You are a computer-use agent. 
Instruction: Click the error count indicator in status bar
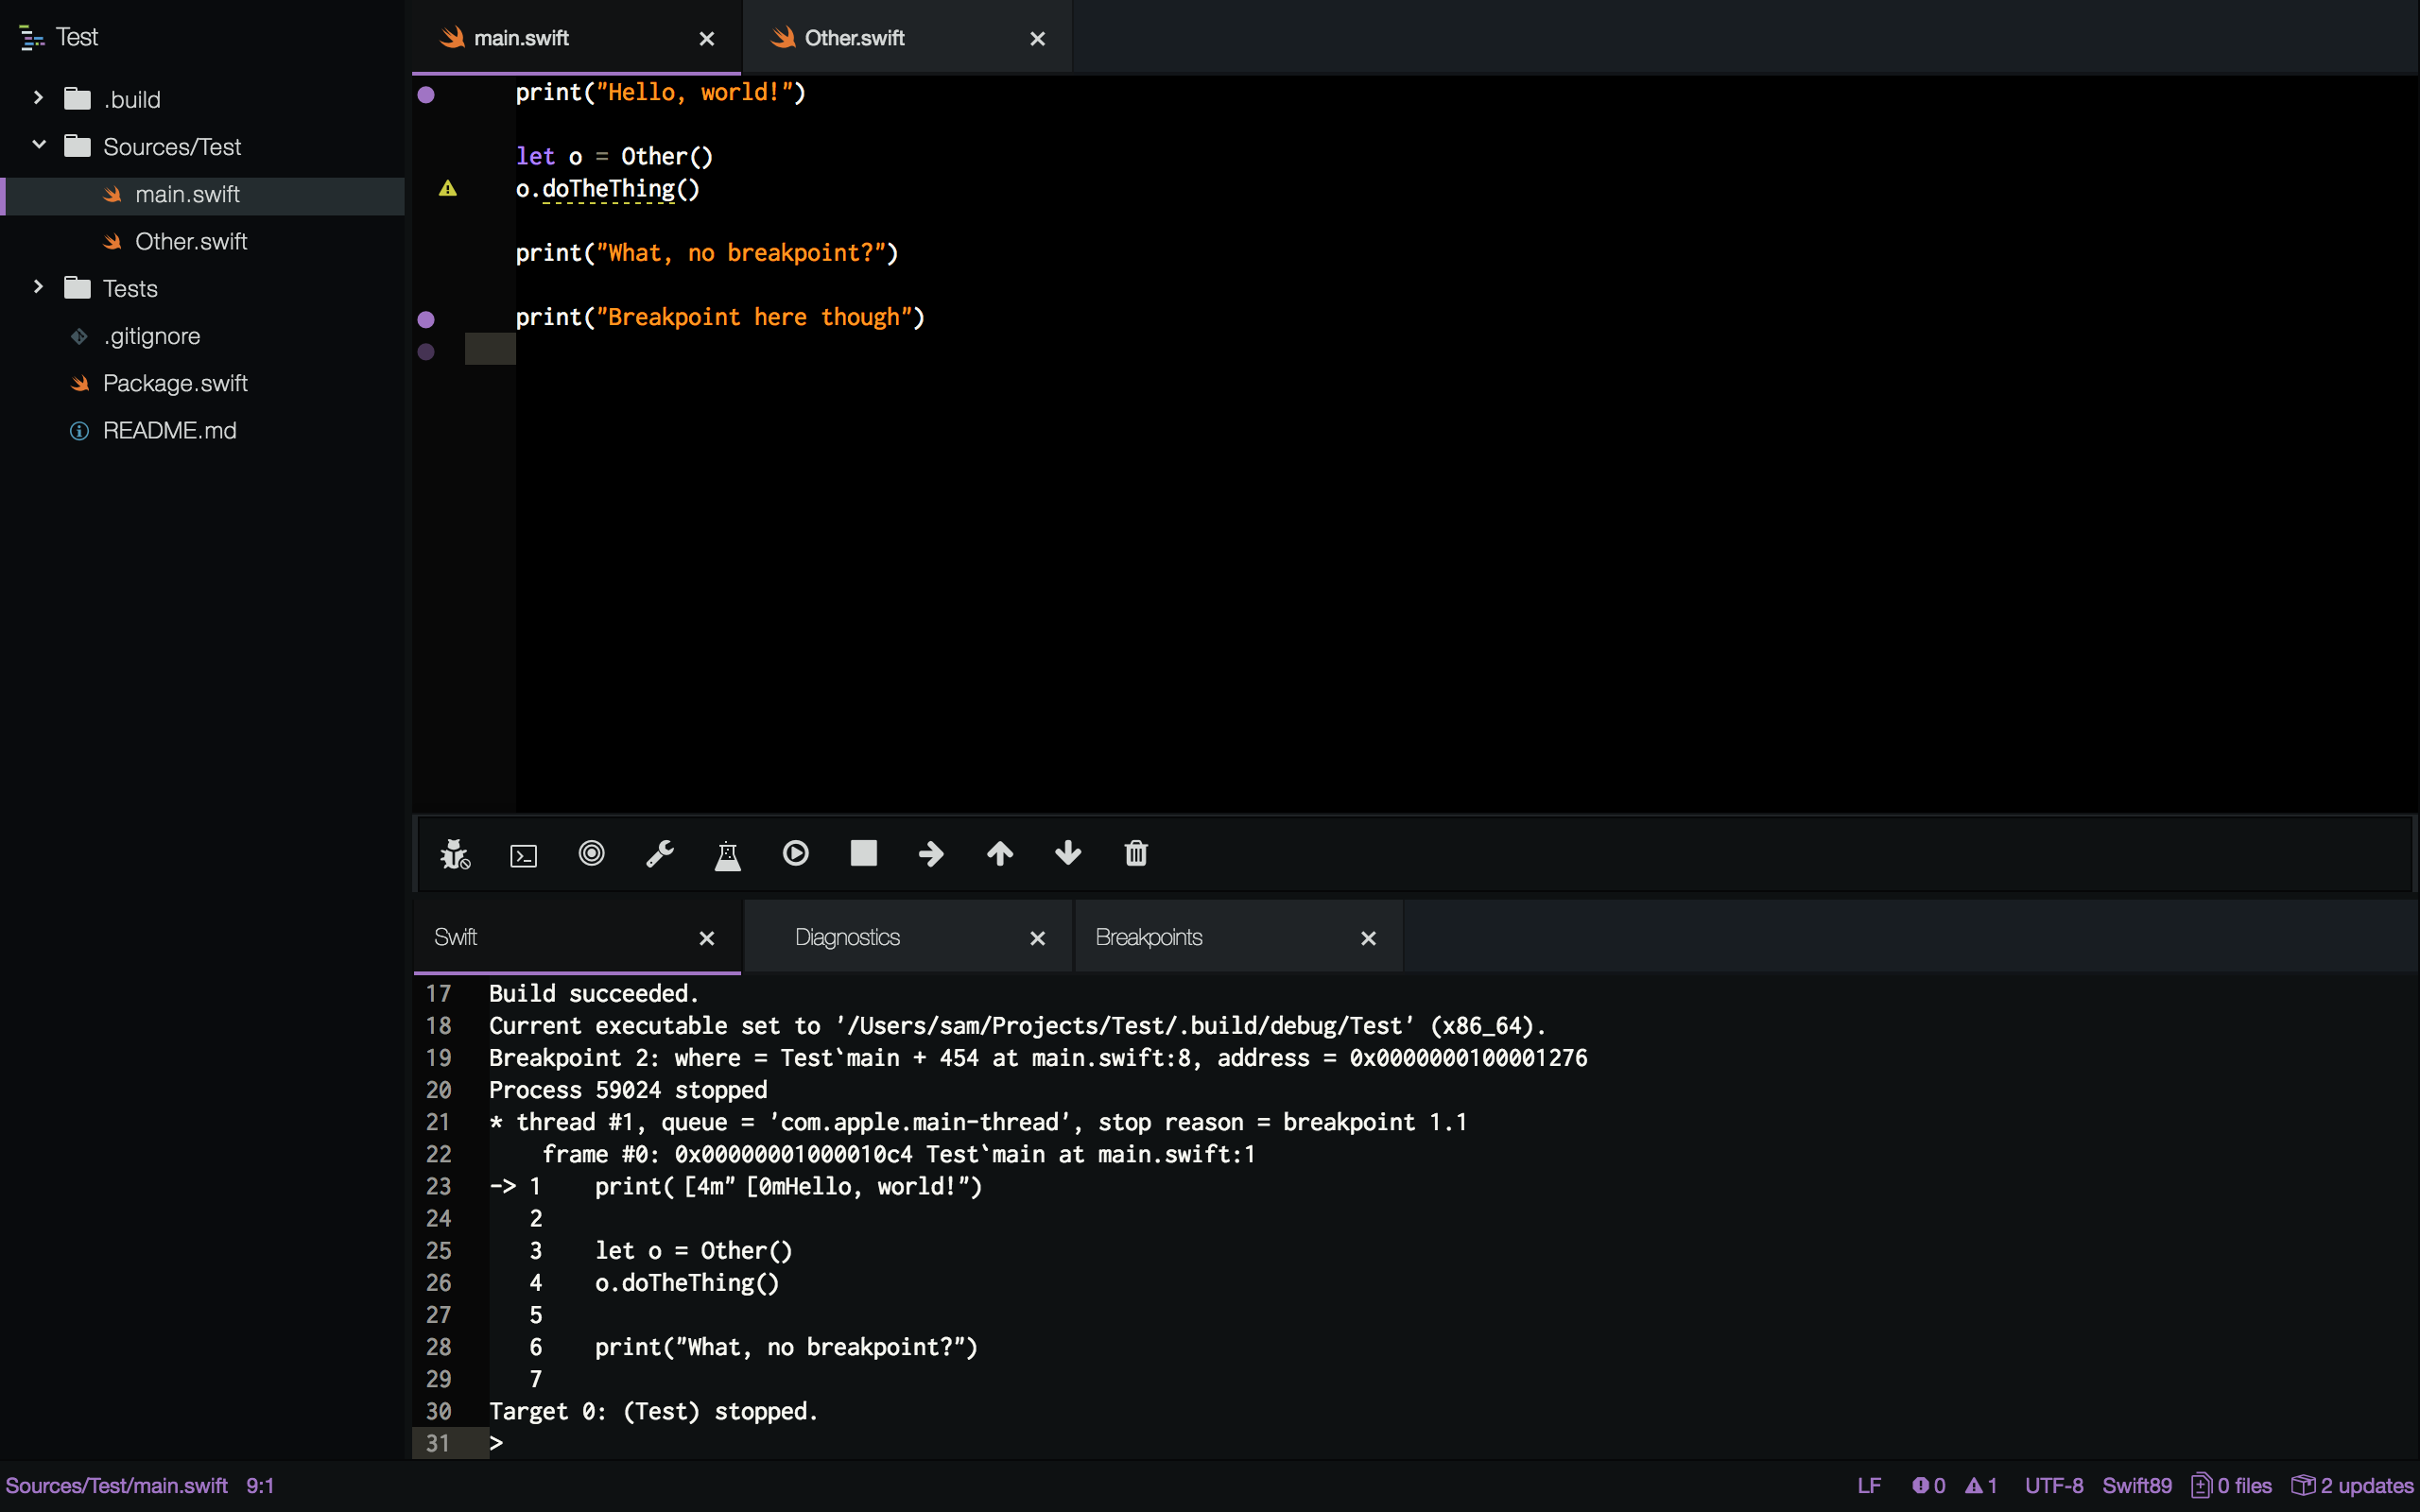click(1928, 1486)
